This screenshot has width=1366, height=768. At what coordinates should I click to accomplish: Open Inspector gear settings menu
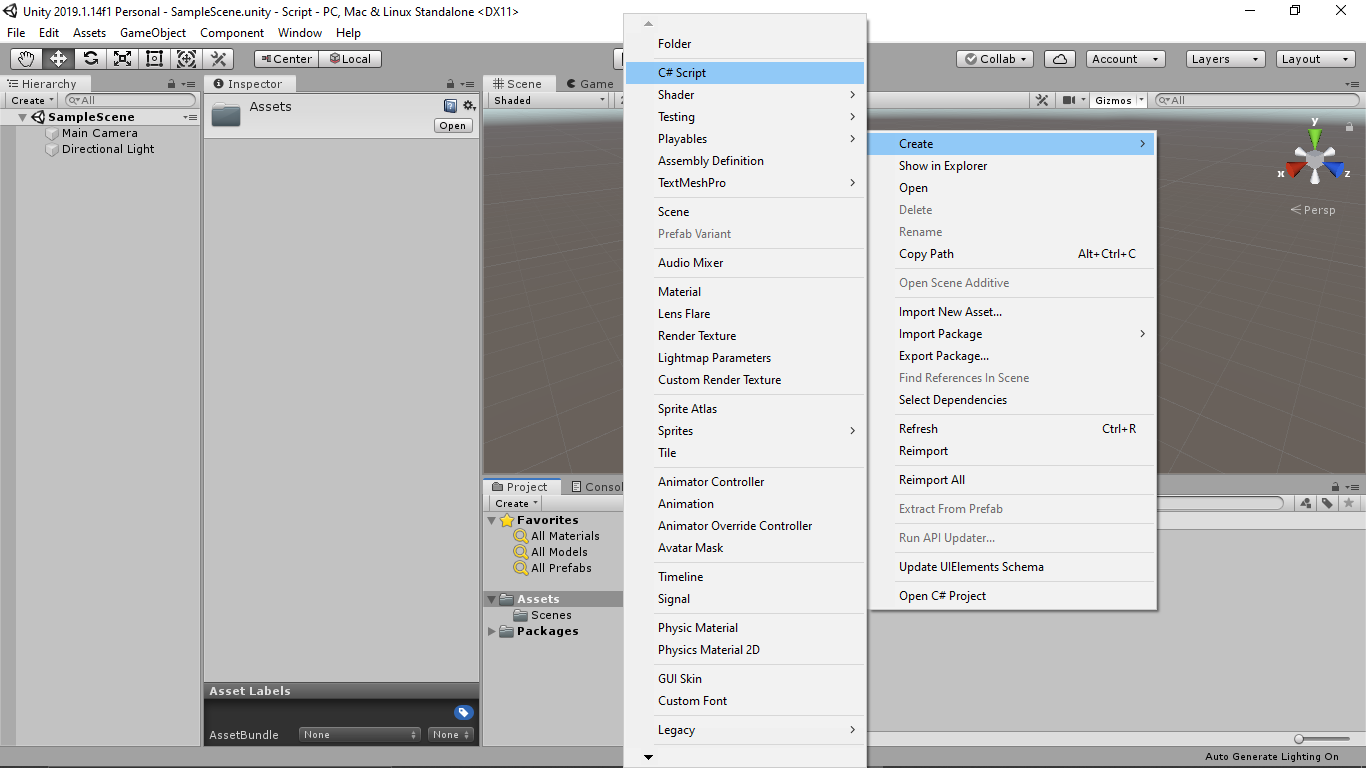[468, 105]
